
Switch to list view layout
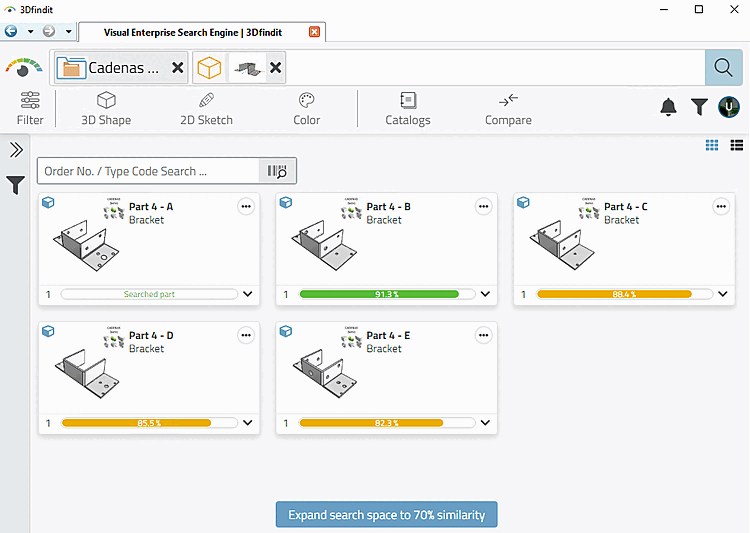tap(737, 145)
